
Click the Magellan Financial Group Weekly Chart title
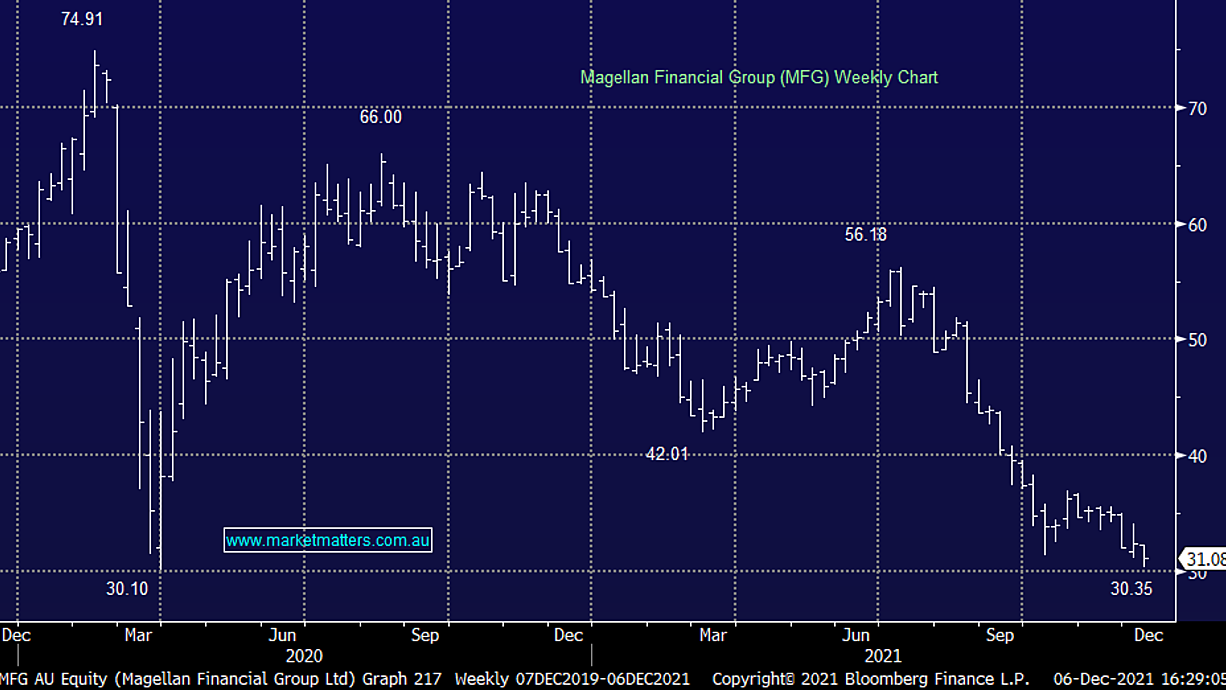click(759, 77)
